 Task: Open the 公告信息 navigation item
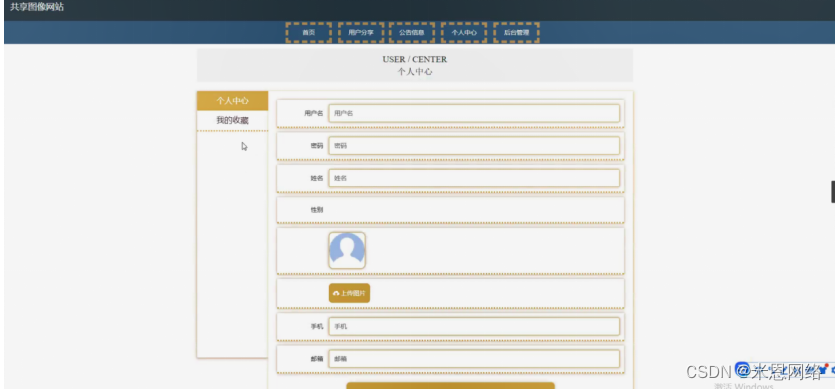click(412, 33)
